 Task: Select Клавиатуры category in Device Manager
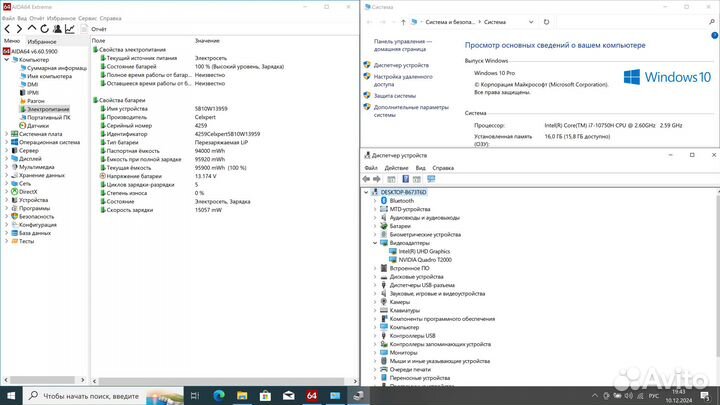(404, 310)
